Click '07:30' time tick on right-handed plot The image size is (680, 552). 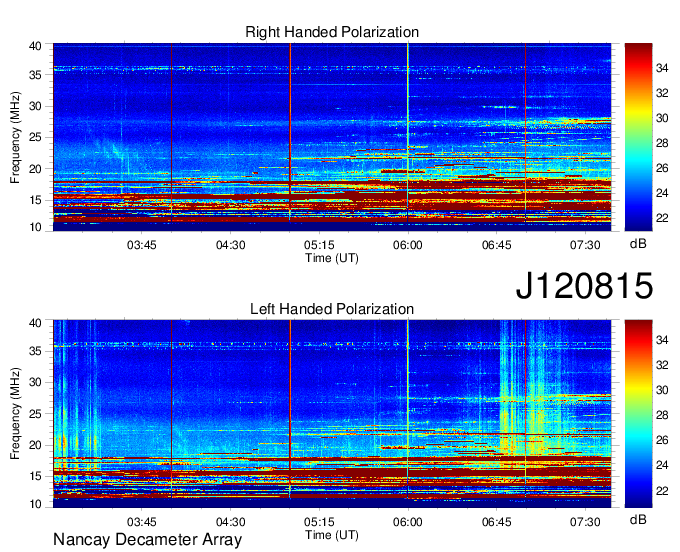click(585, 245)
